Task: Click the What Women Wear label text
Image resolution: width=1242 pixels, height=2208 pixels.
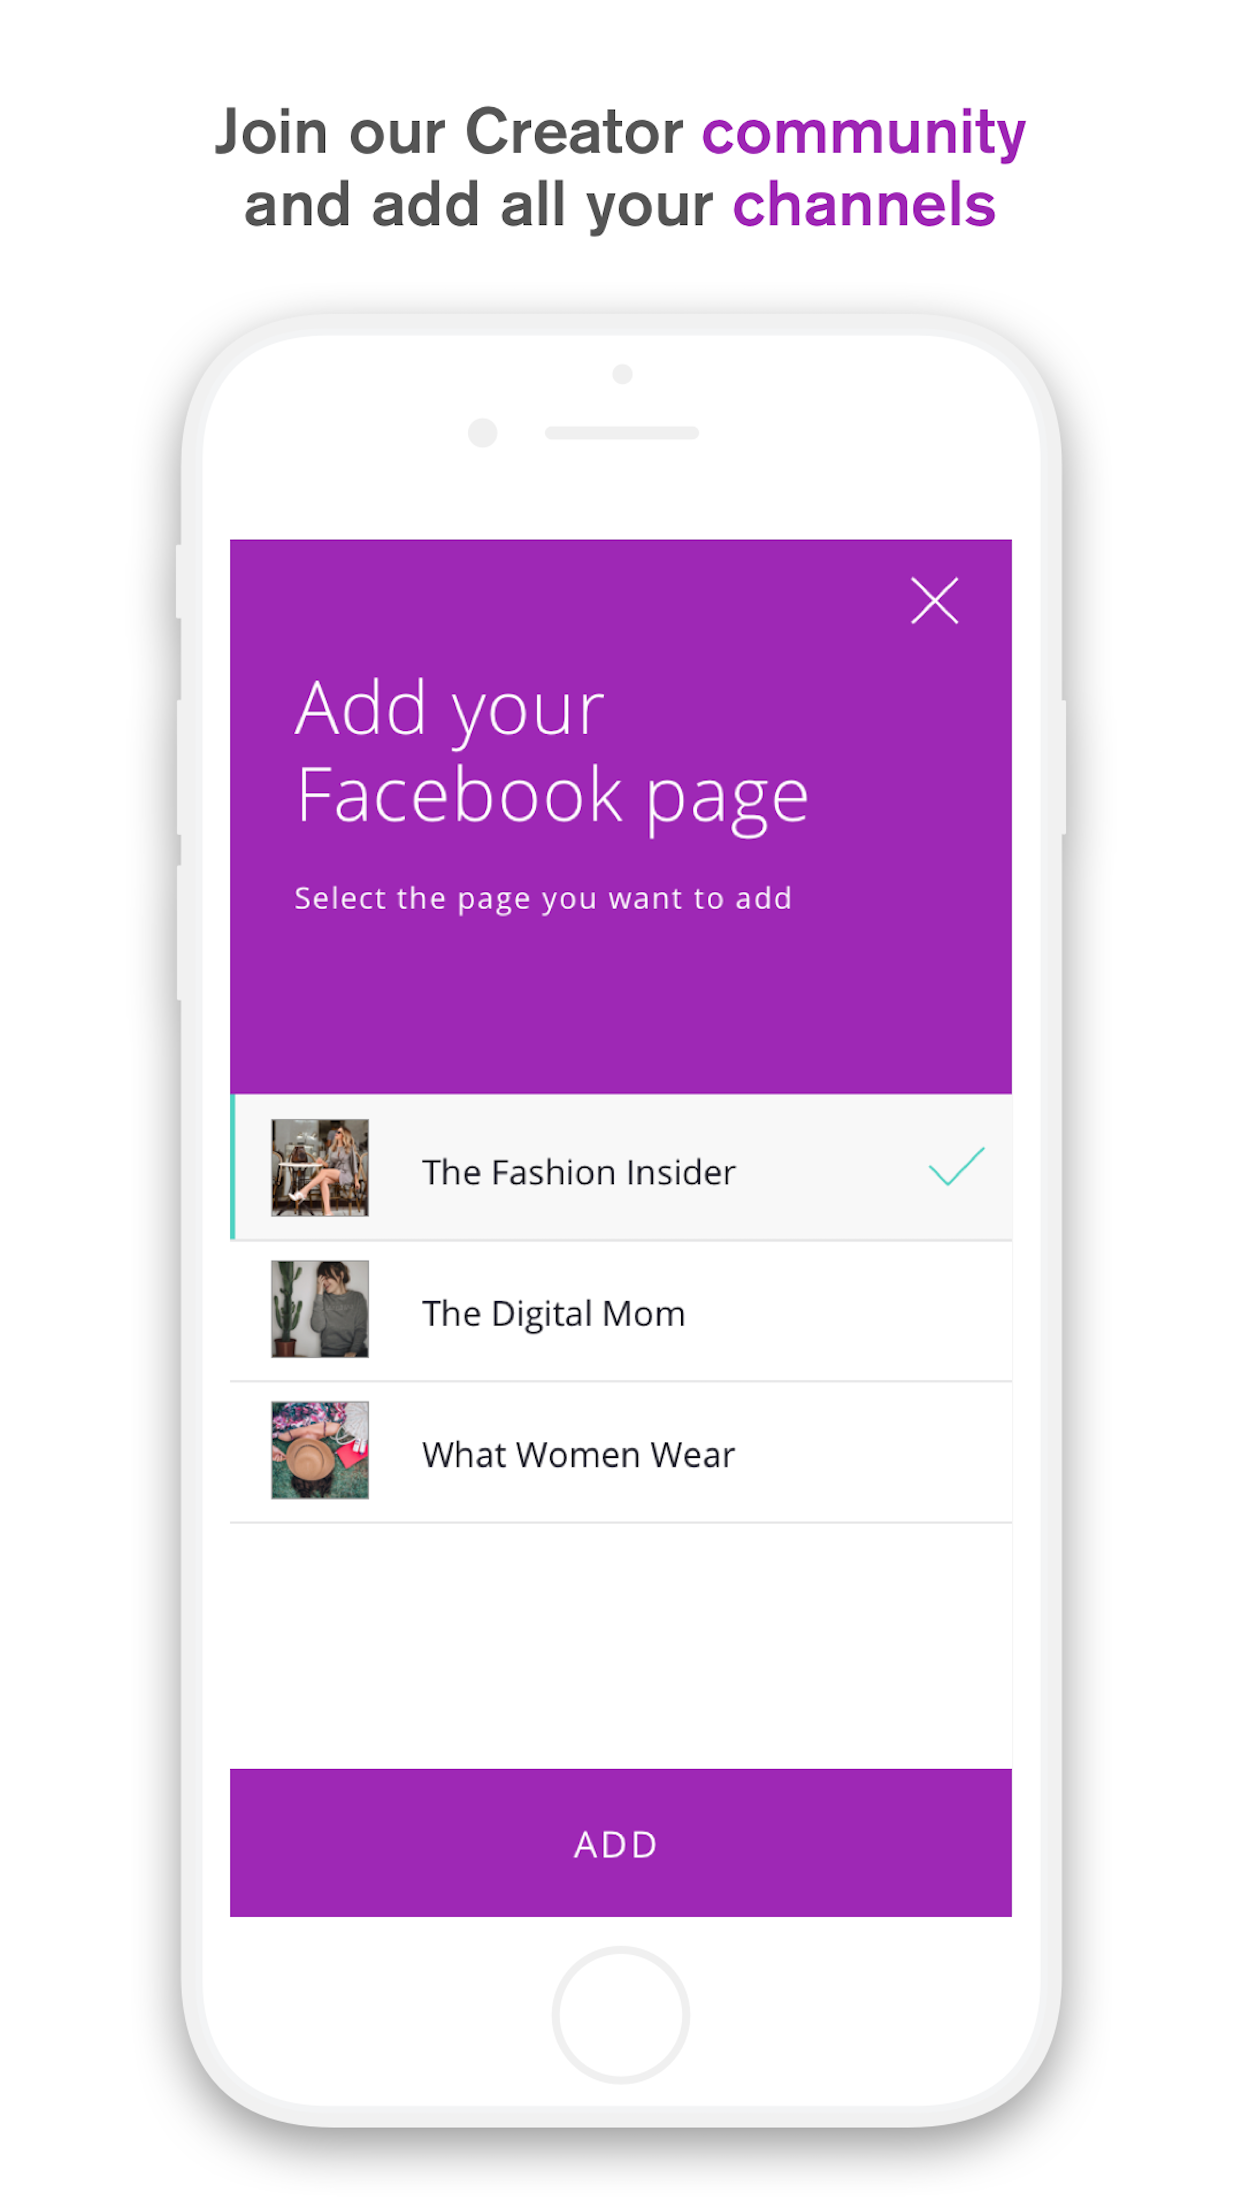Action: coord(578,1455)
